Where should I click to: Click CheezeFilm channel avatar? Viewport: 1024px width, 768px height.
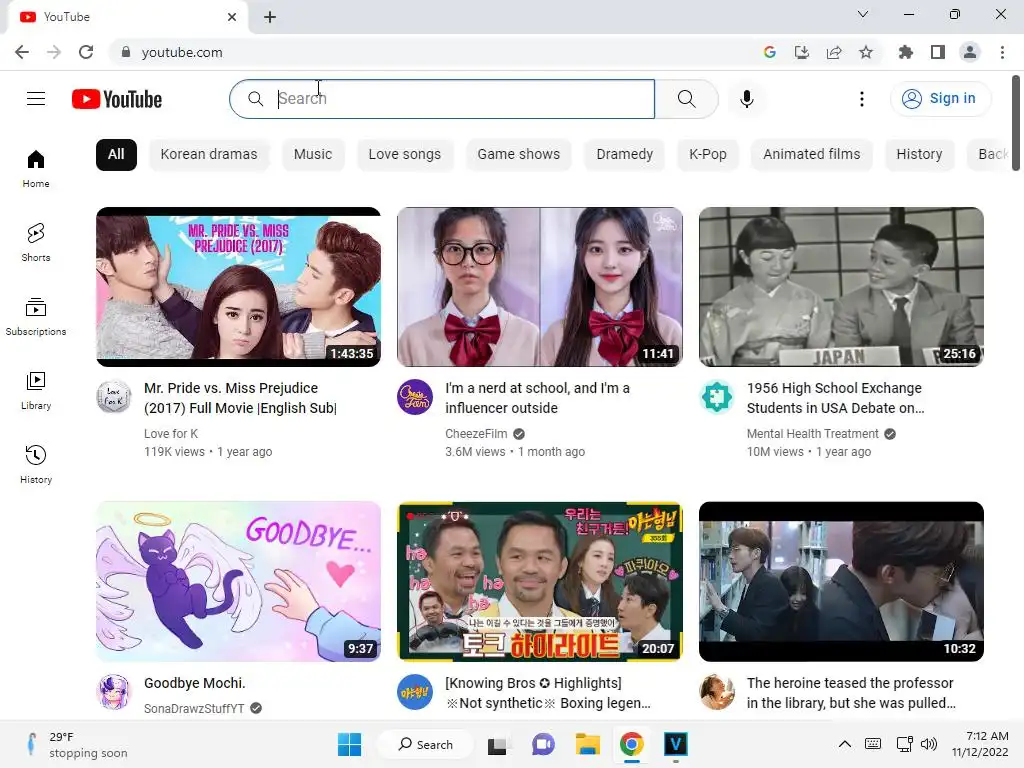click(415, 396)
